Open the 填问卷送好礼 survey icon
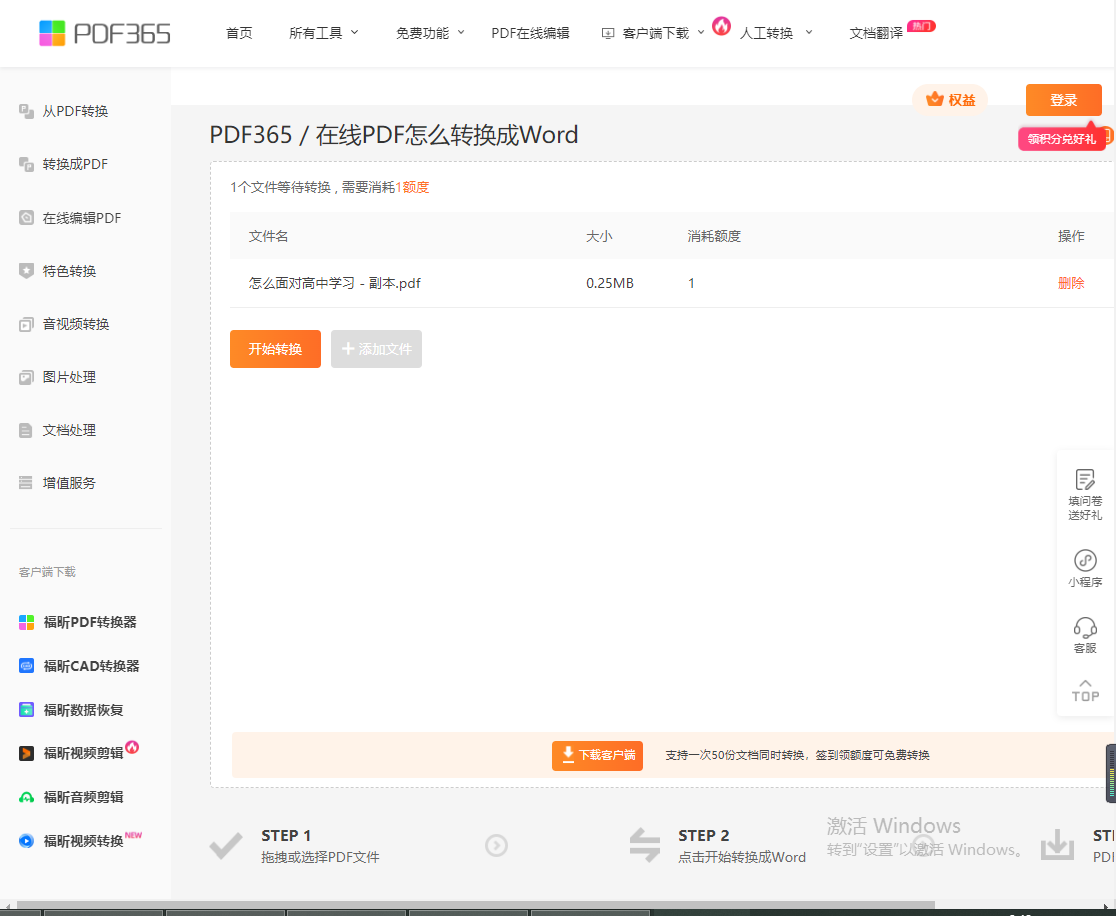This screenshot has height=916, width=1116. coord(1085,479)
